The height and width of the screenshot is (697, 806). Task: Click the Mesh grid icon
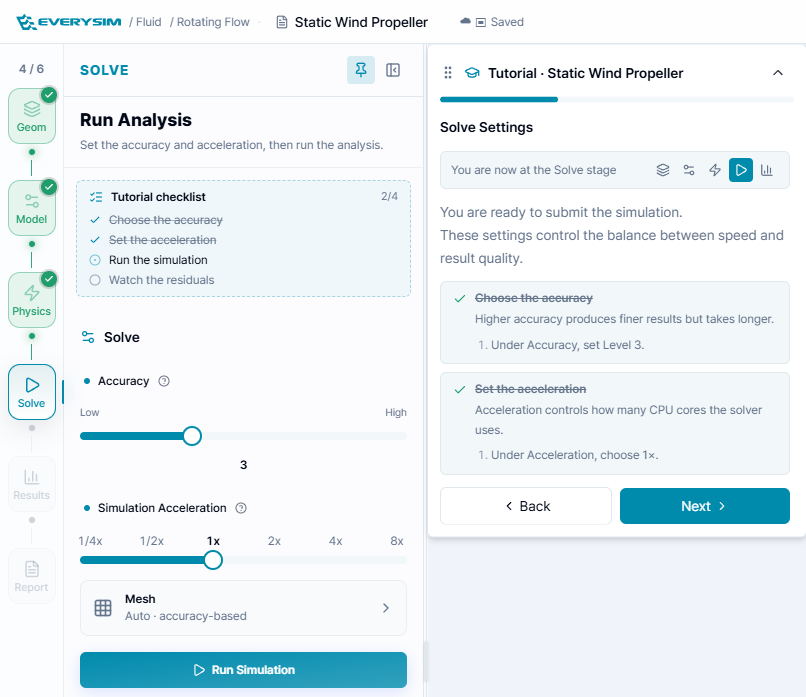click(103, 608)
